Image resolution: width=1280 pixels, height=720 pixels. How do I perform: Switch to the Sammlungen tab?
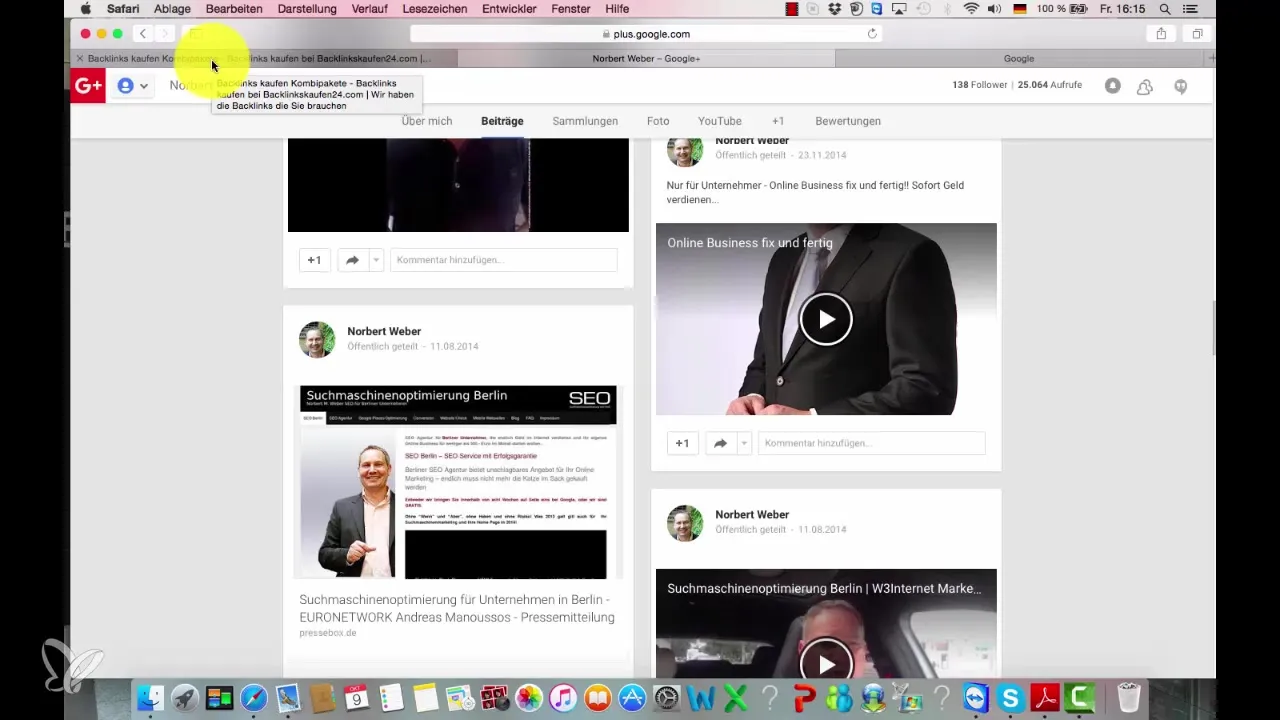pyautogui.click(x=585, y=121)
